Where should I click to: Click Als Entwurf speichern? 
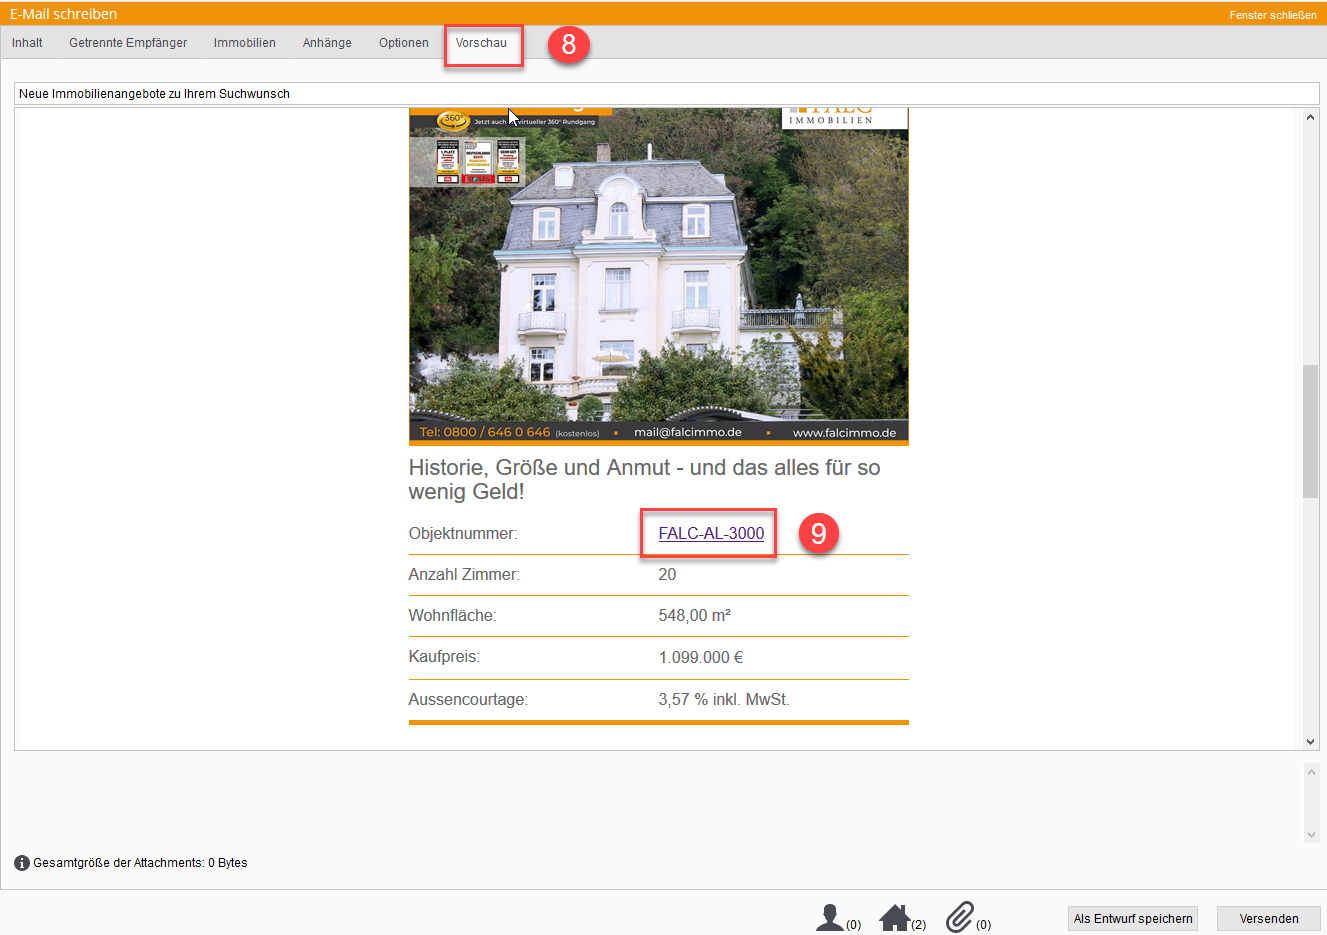[x=1132, y=919]
